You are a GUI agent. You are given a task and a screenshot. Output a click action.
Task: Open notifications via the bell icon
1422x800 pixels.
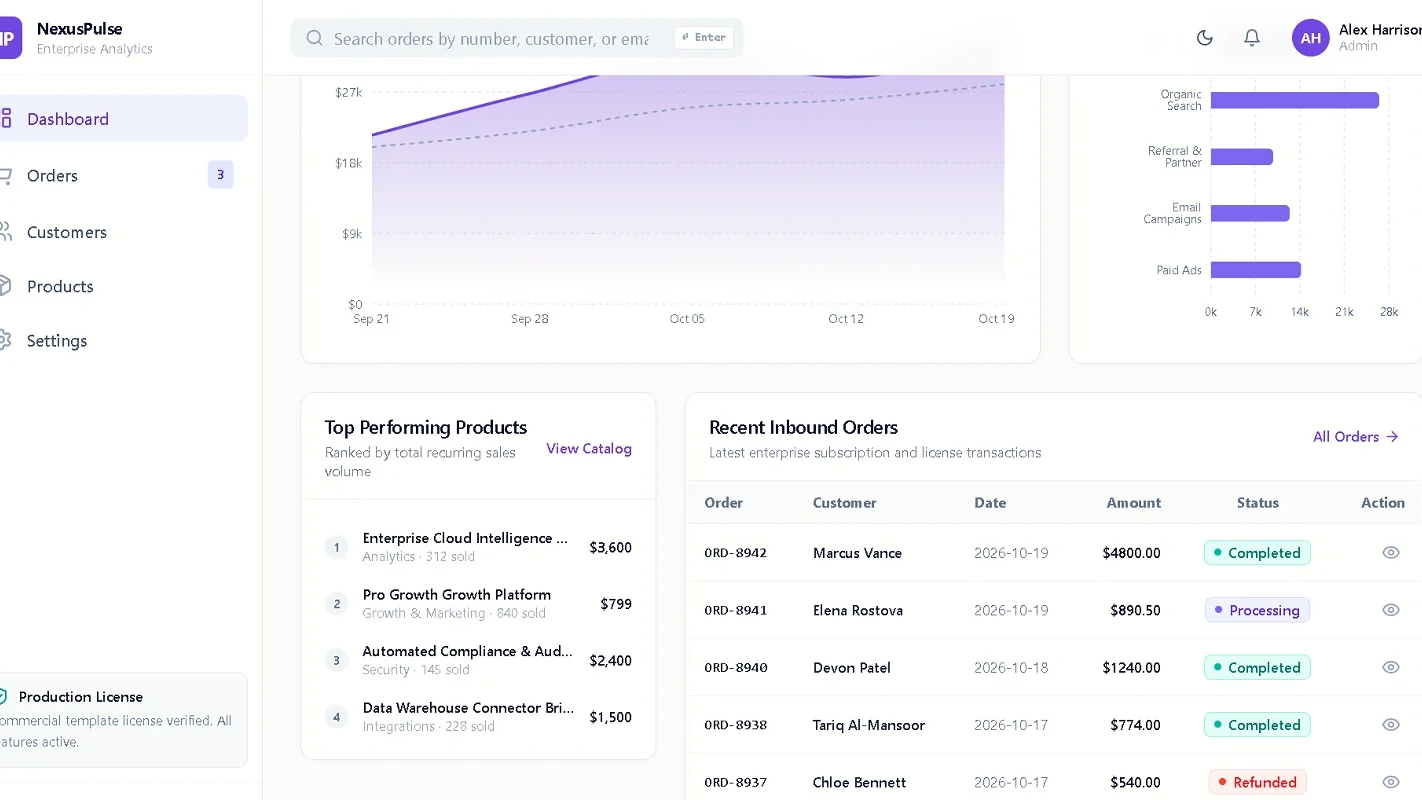[1252, 38]
